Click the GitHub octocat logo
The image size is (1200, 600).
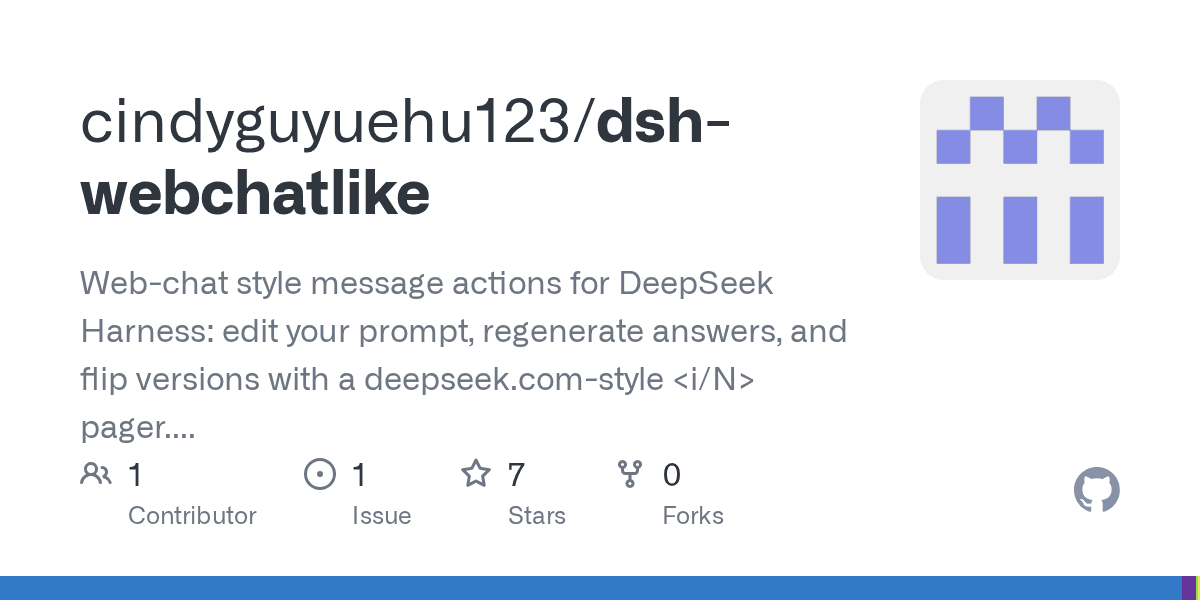coord(1096,490)
